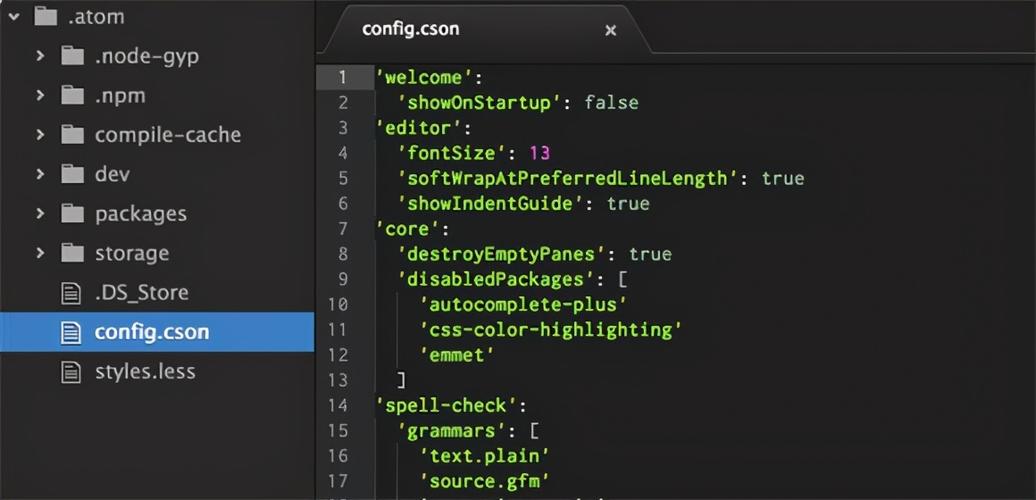
Task: Click the 'text.plain' string
Action: pos(485,456)
